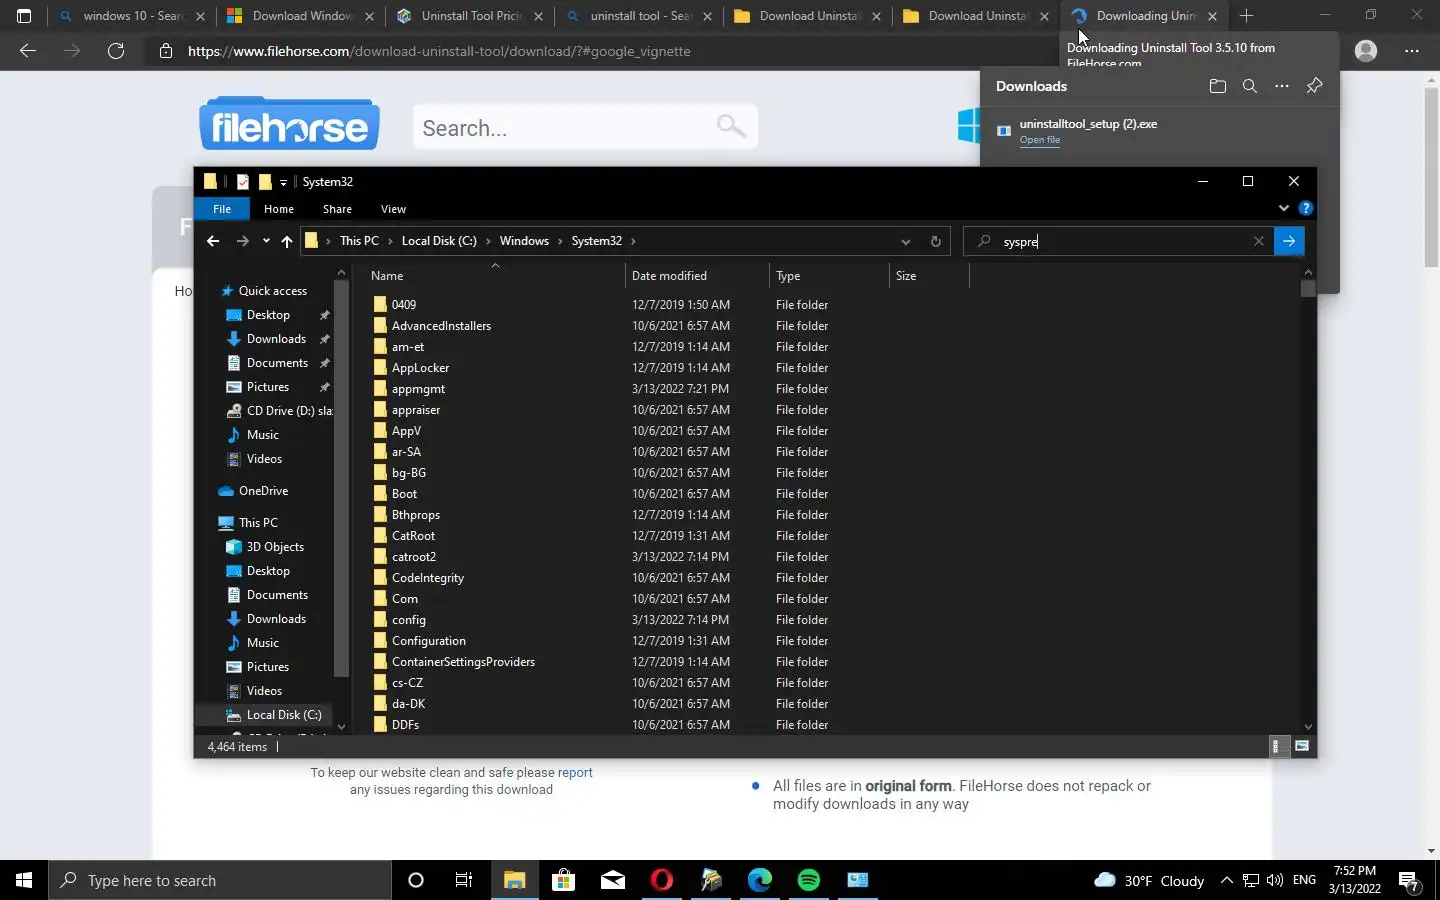Open Task View on taskbar
This screenshot has height=900, width=1440.
coord(464,880)
